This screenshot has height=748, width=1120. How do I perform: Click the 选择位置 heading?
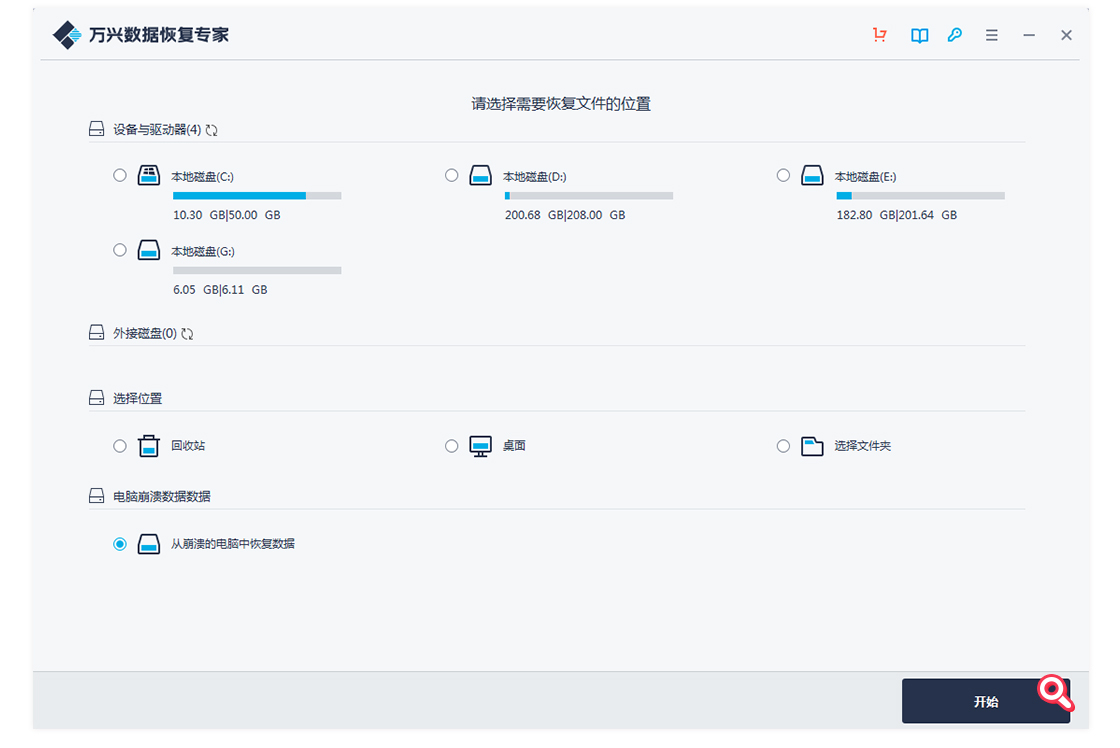click(x=137, y=398)
